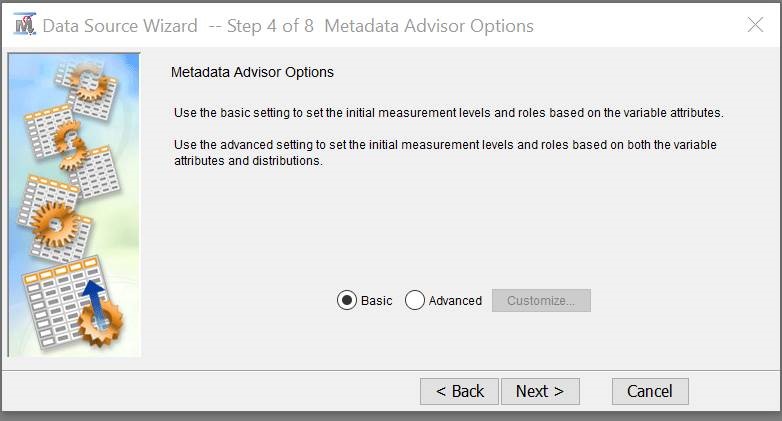Click the "Basic" option label text
The height and width of the screenshot is (421, 782).
377,301
